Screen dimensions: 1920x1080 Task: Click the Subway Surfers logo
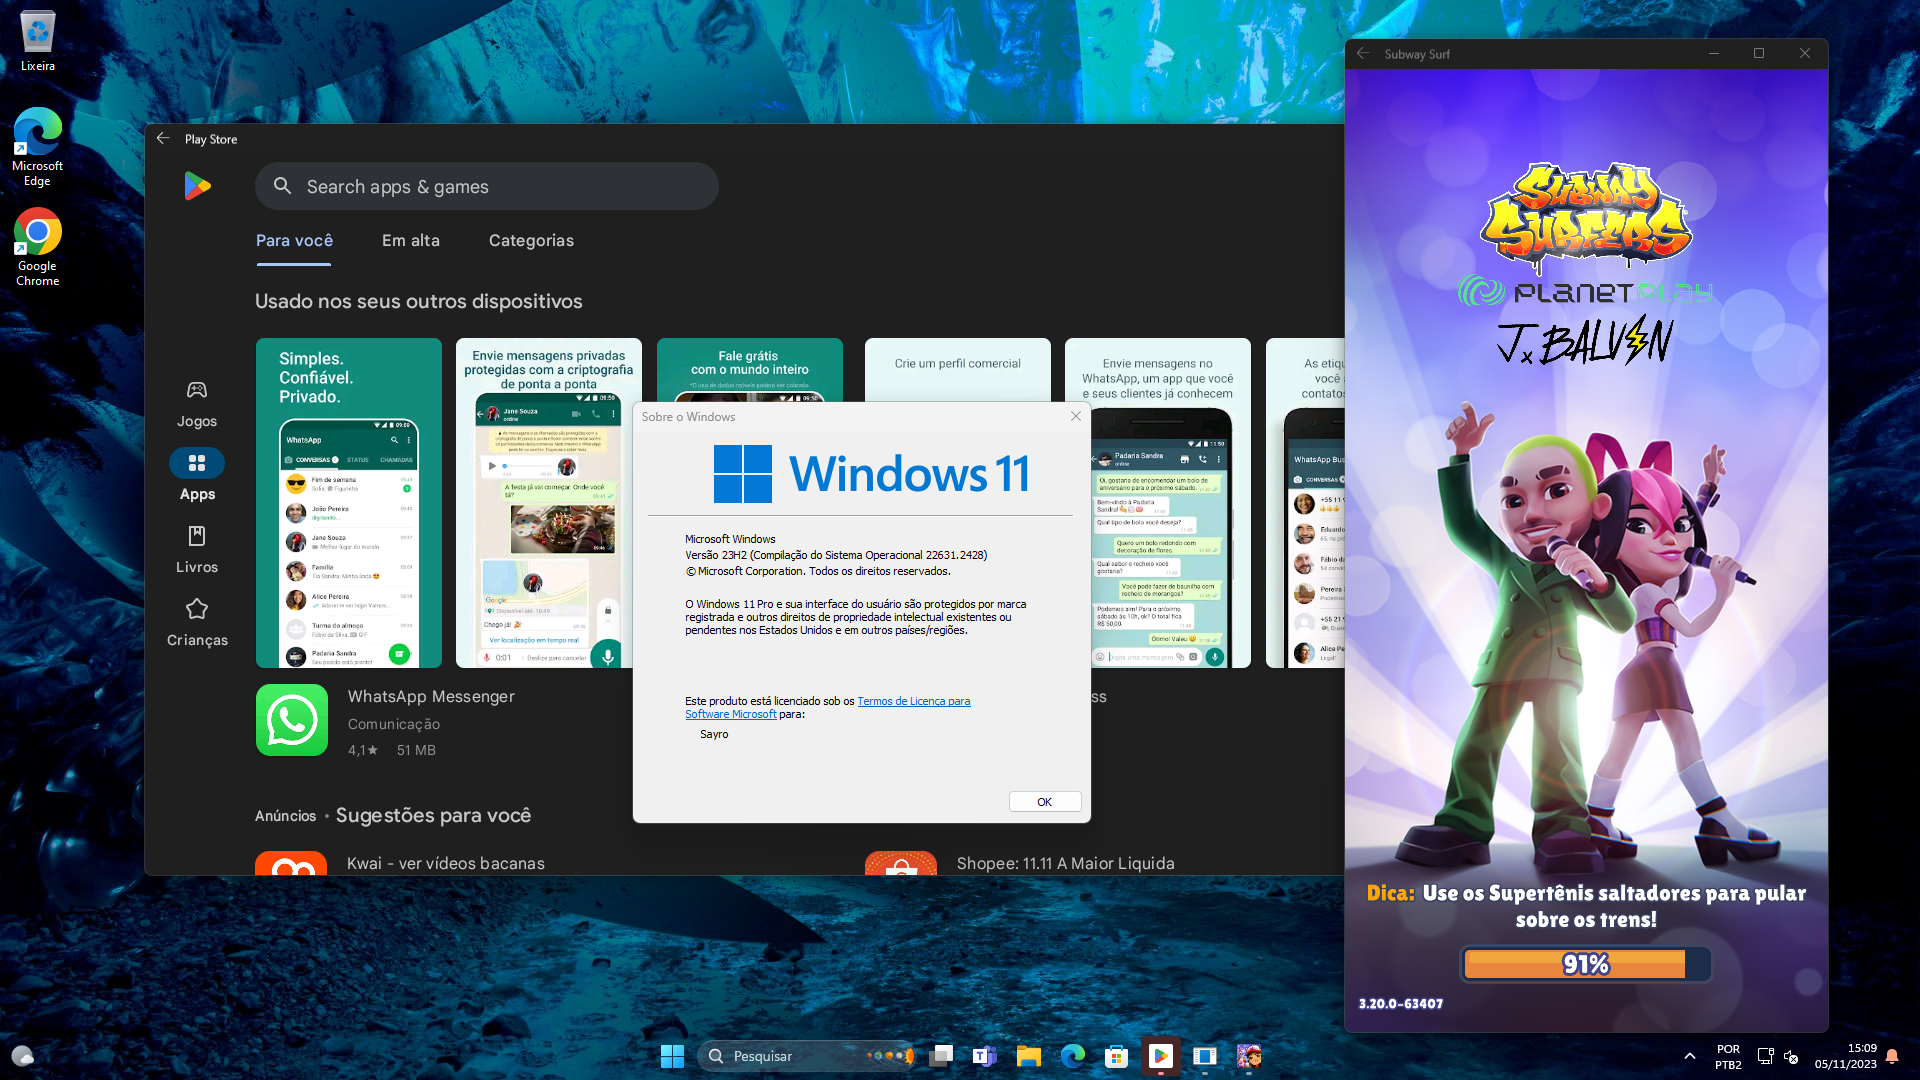pyautogui.click(x=1586, y=218)
